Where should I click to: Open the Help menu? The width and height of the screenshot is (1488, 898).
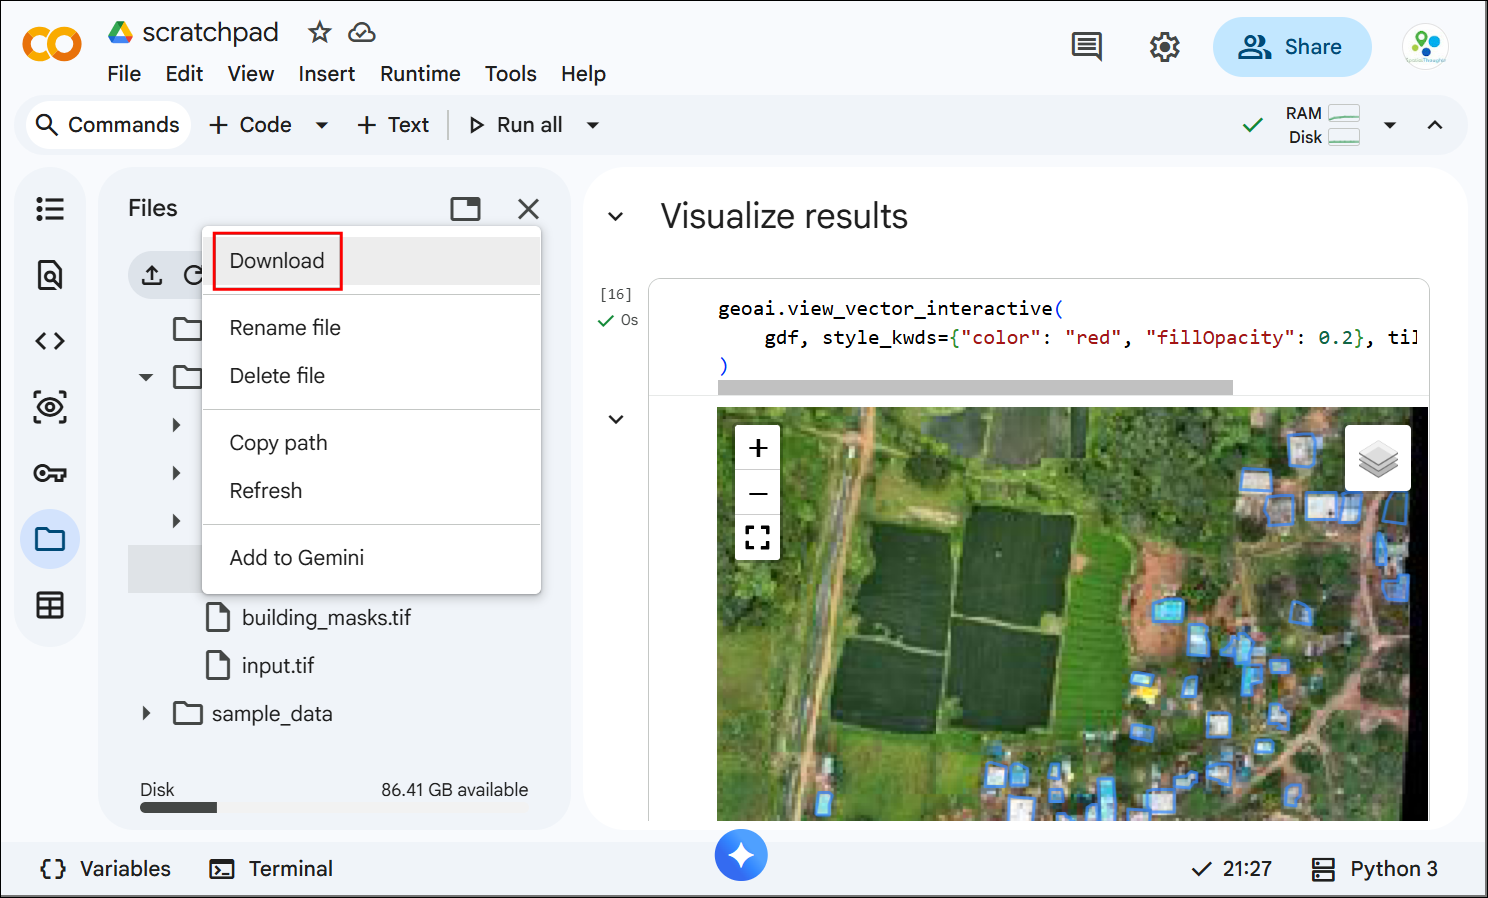583,74
